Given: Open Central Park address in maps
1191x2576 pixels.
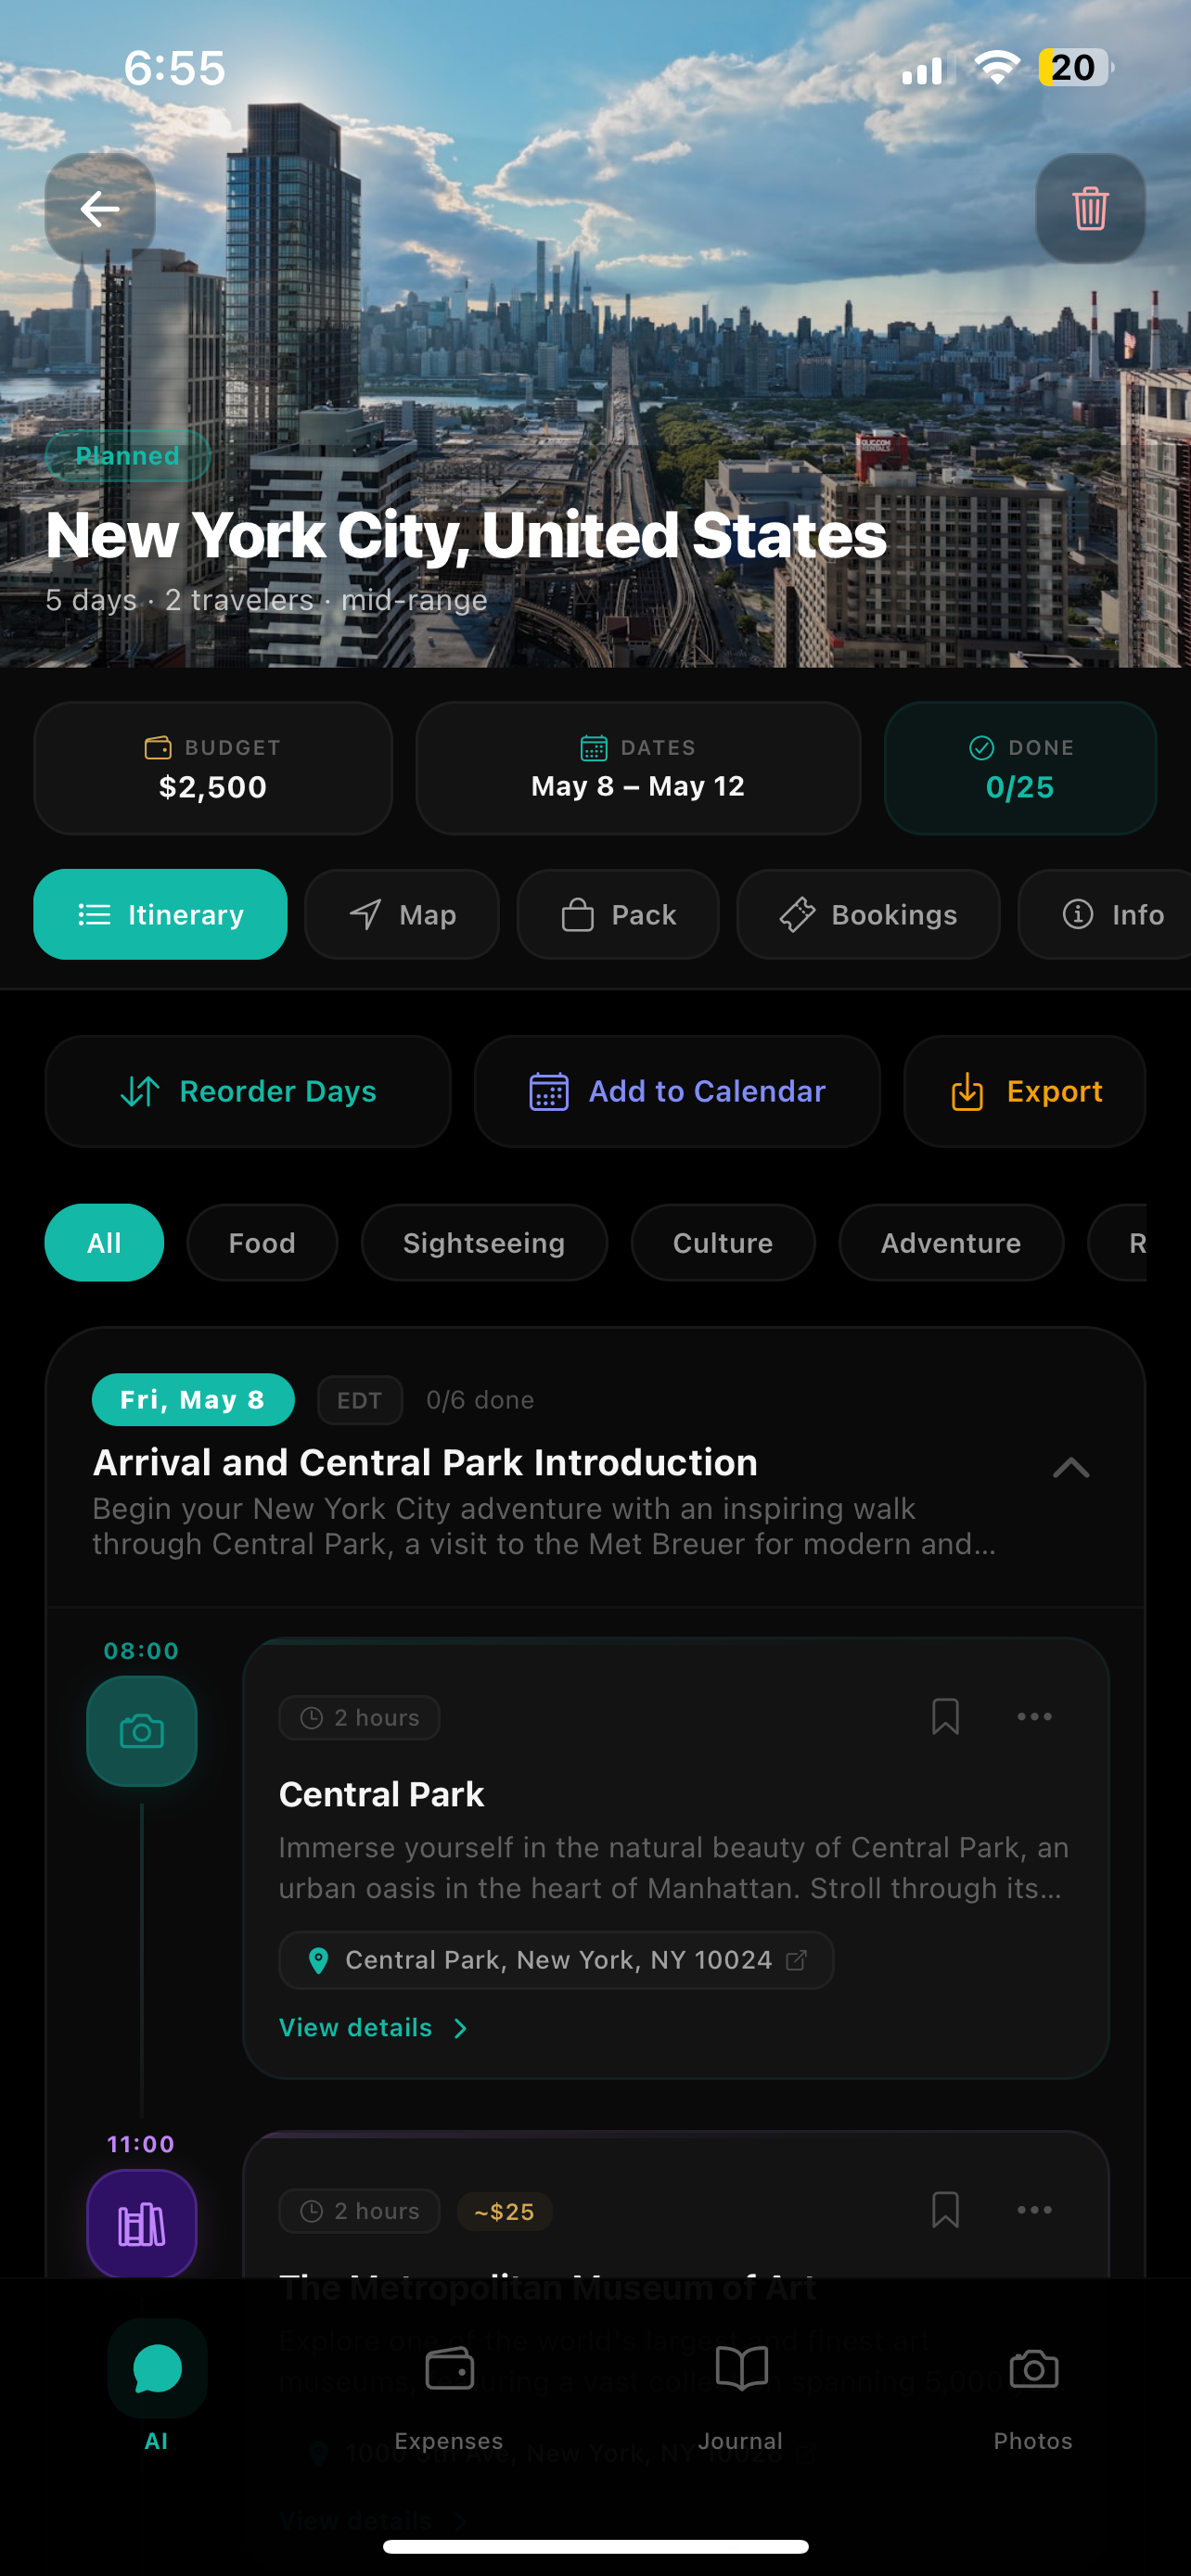Looking at the screenshot, I should [x=556, y=1960].
